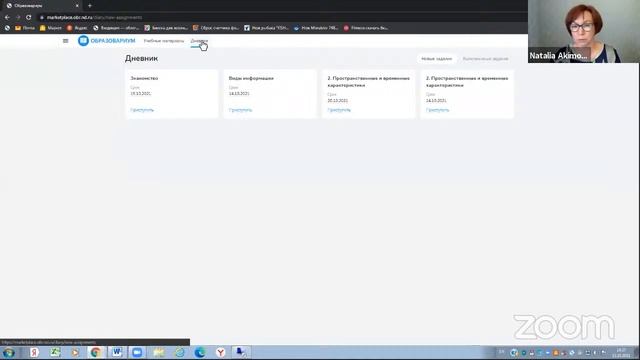Open the Учебные материалы tab
The image size is (640, 360).
point(164,41)
